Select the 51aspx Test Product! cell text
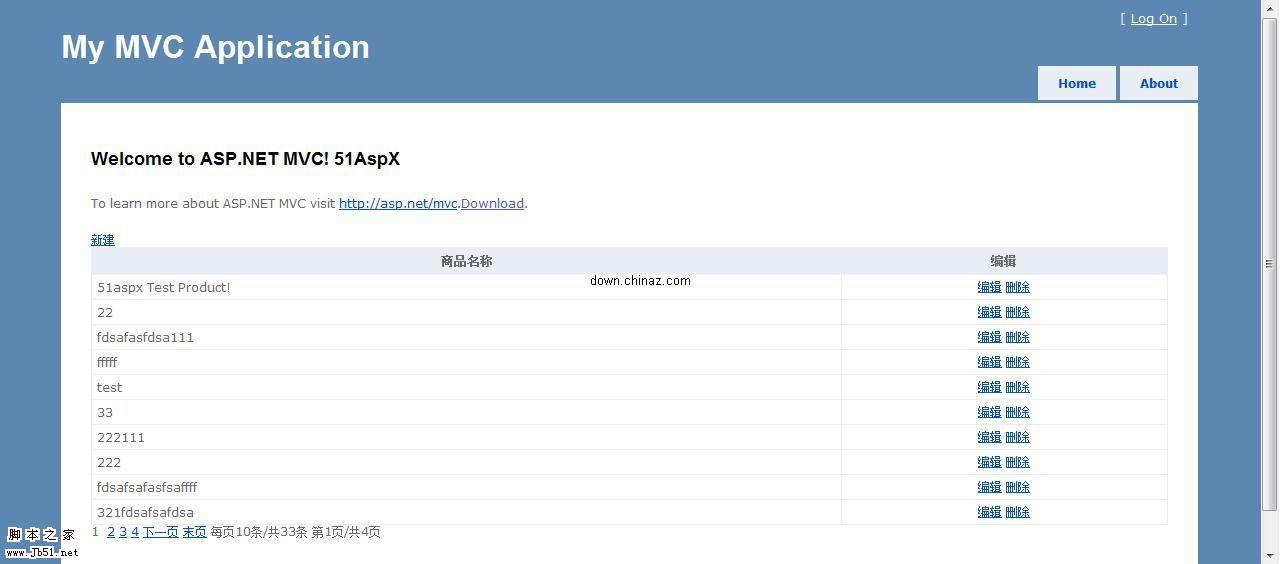Screen dimensions: 1280x564 click(x=164, y=287)
